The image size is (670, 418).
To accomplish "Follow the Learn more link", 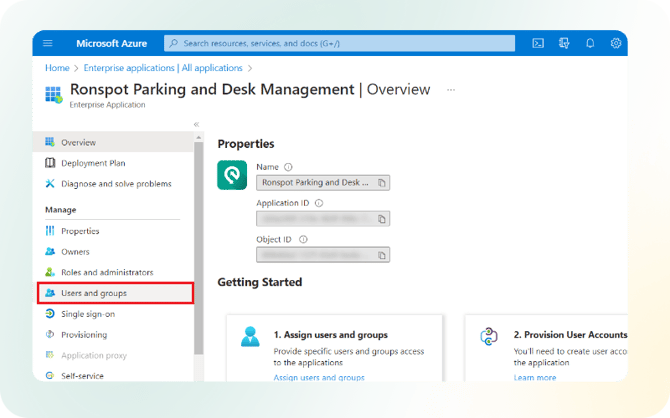I will [535, 377].
